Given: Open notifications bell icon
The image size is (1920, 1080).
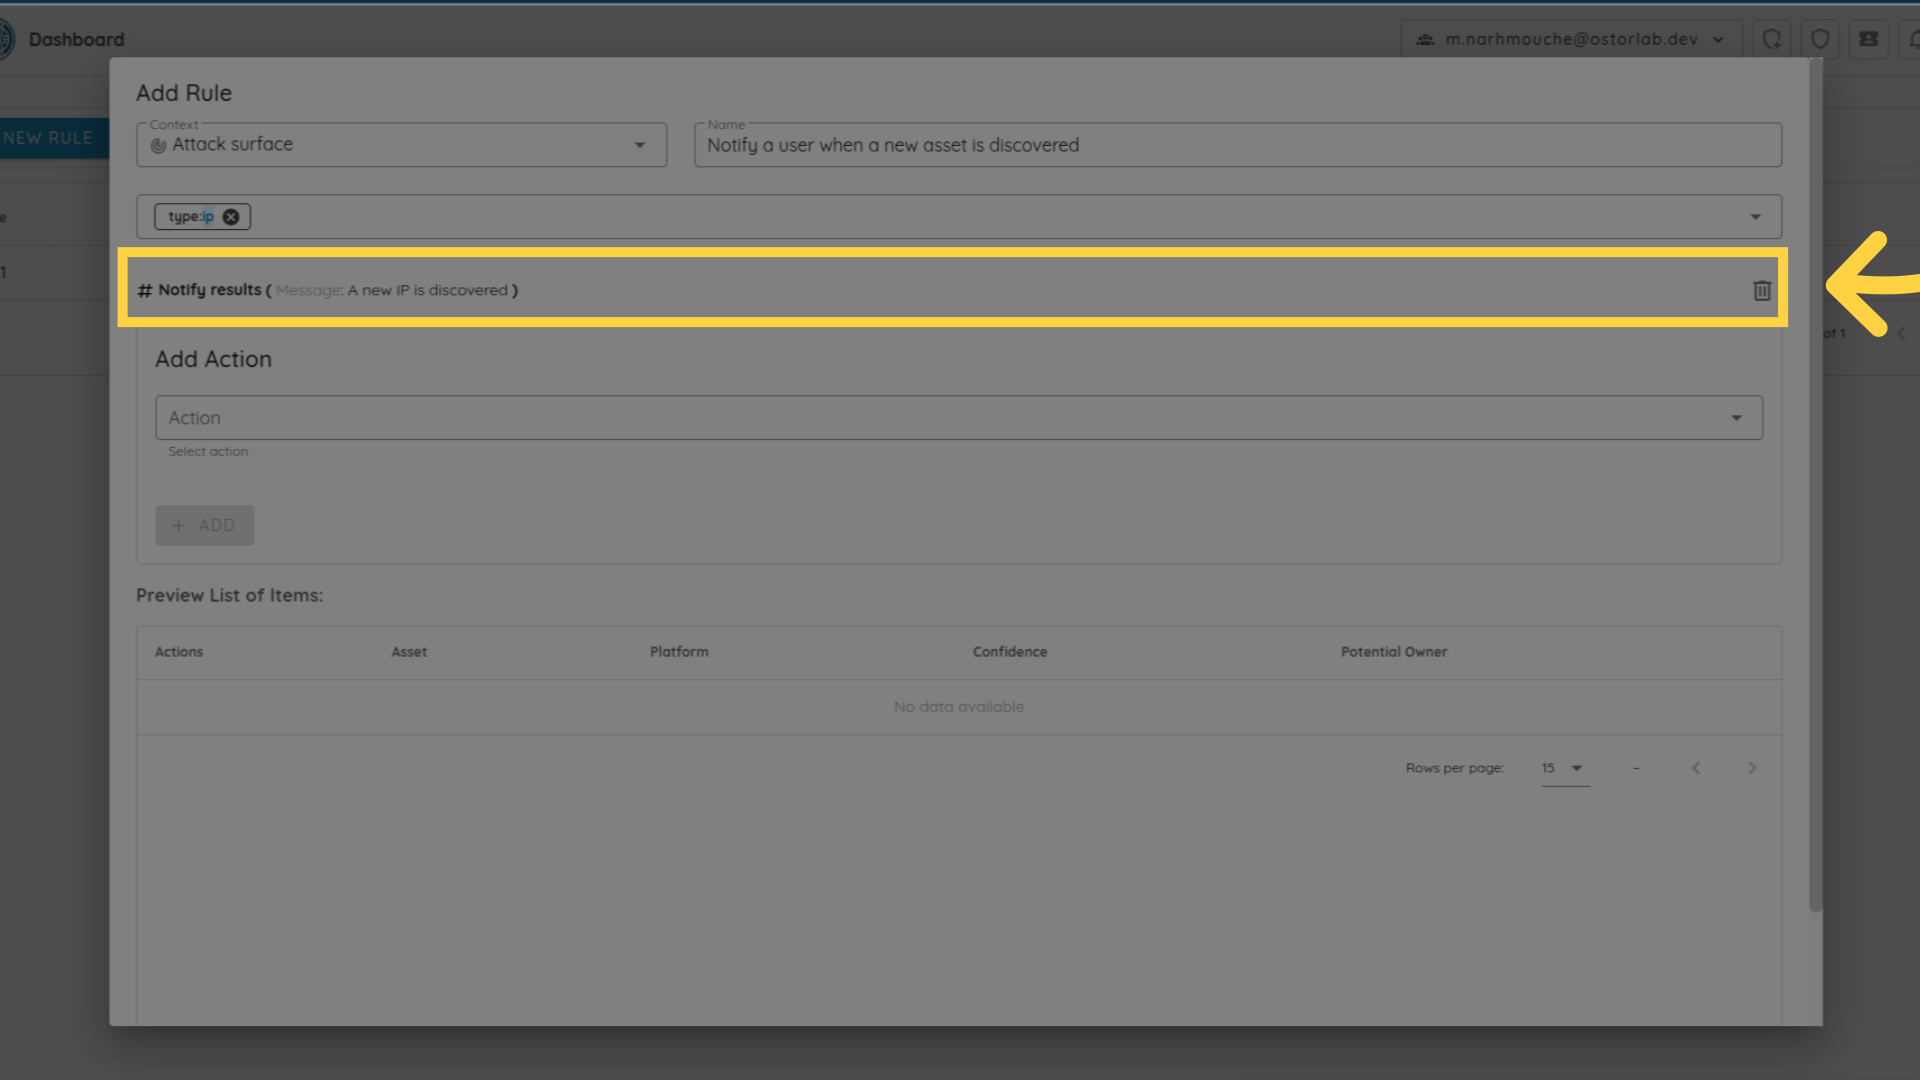Looking at the screenshot, I should click(1912, 39).
